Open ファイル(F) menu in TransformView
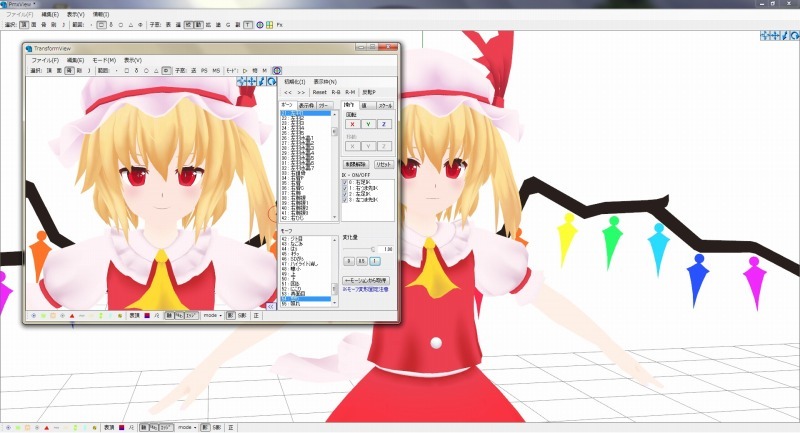The width and height of the screenshot is (800, 433). click(45, 60)
